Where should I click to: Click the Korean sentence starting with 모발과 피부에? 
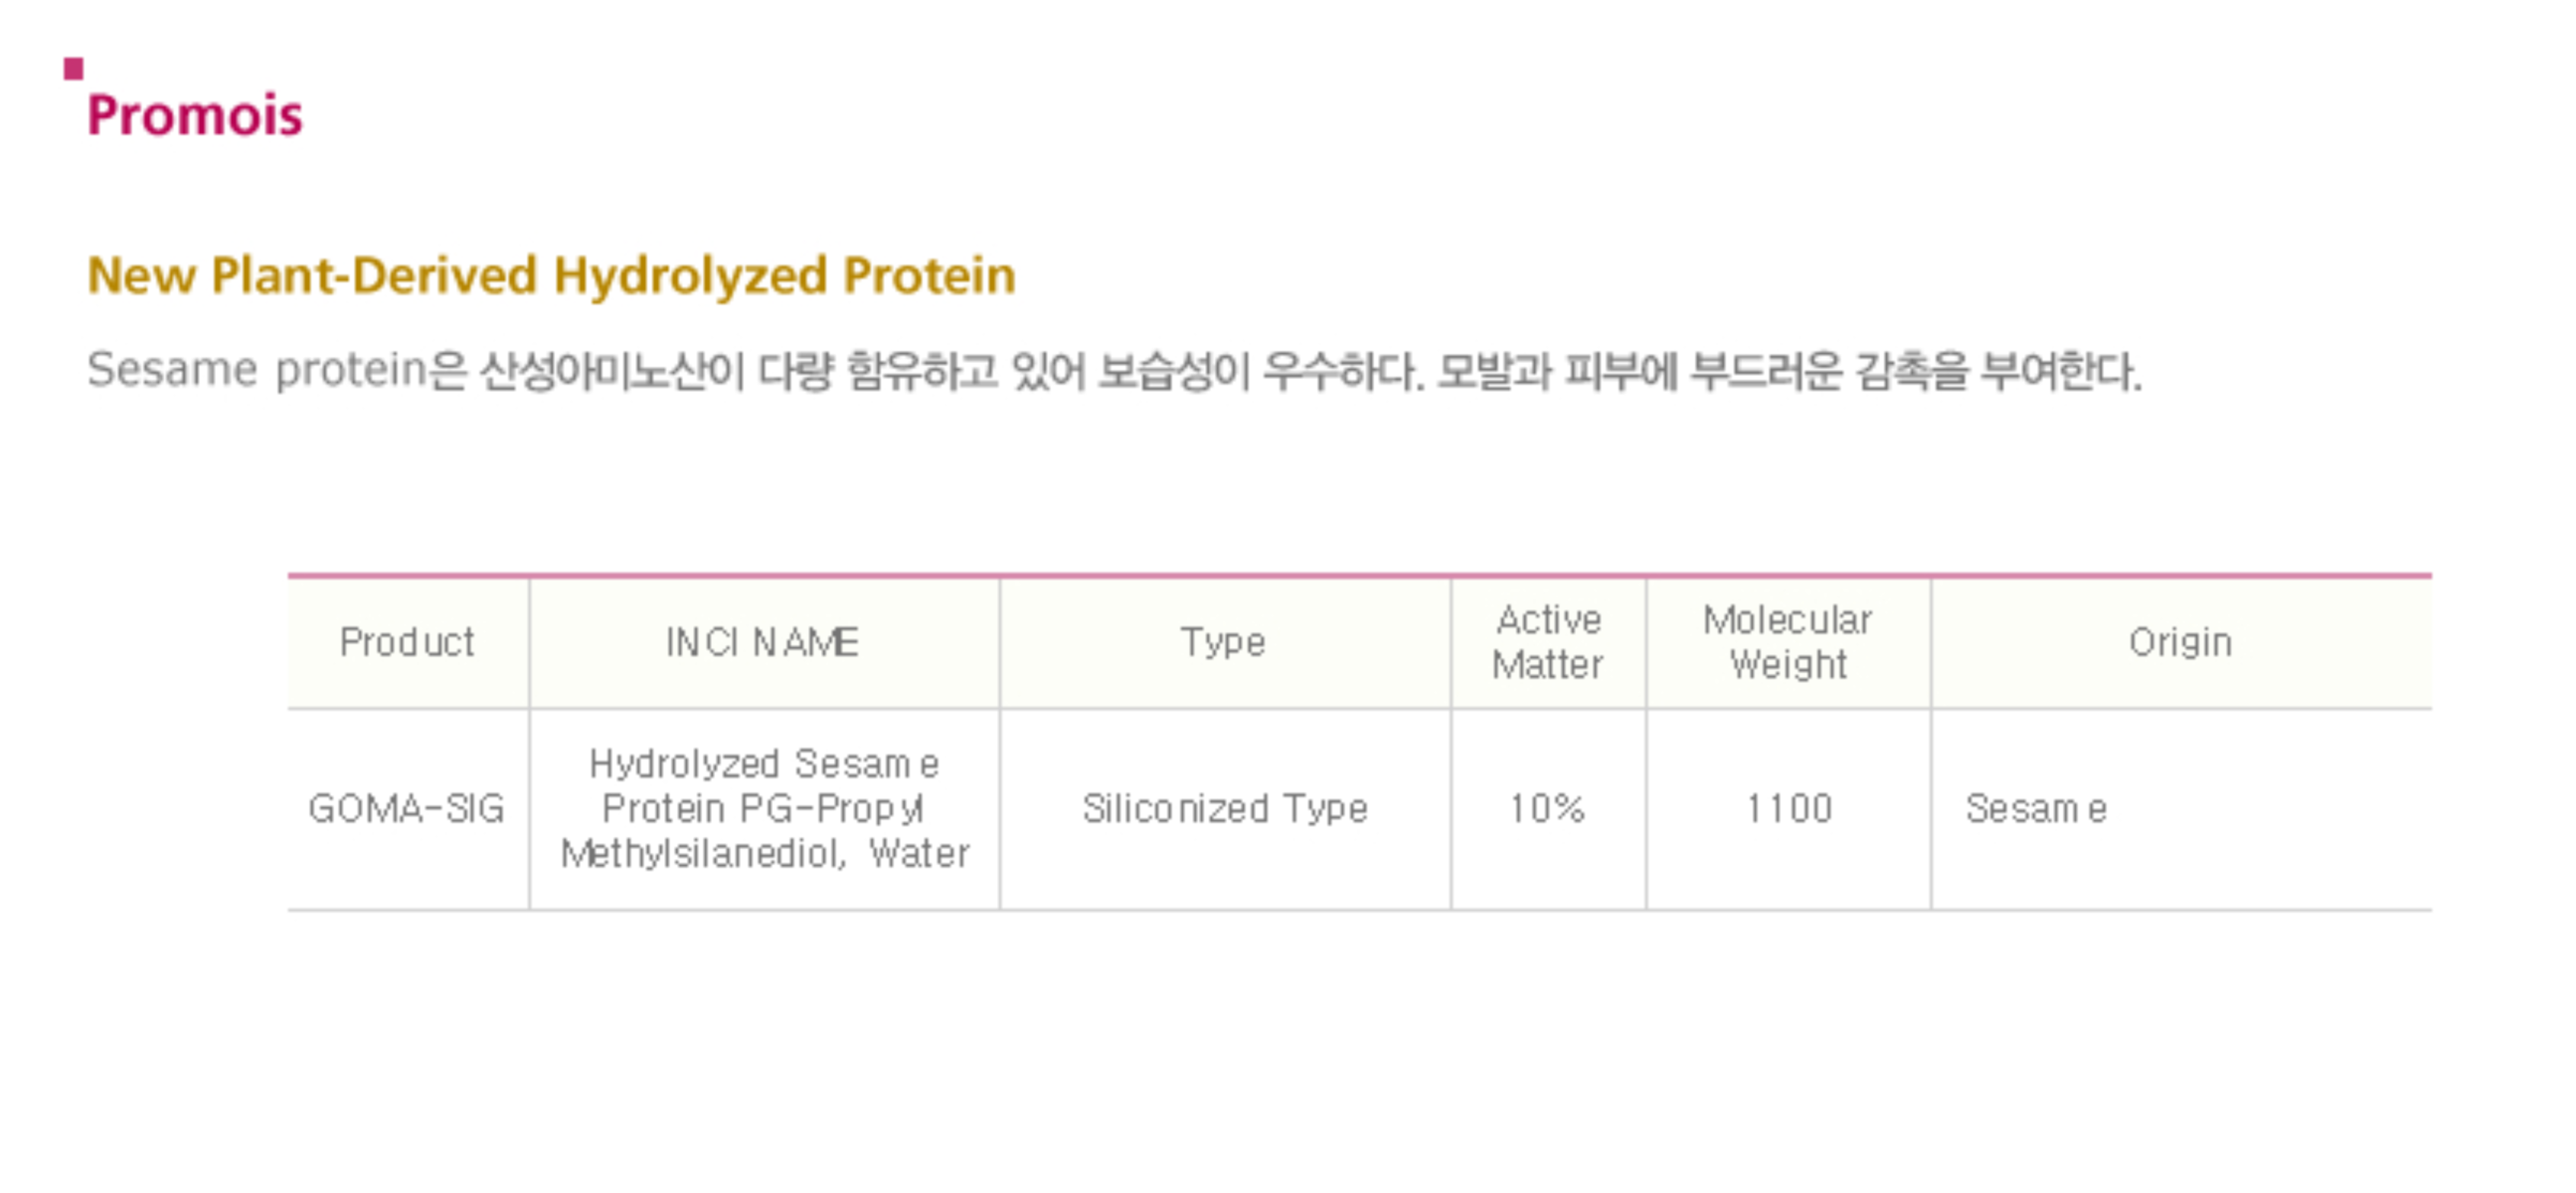[1788, 372]
